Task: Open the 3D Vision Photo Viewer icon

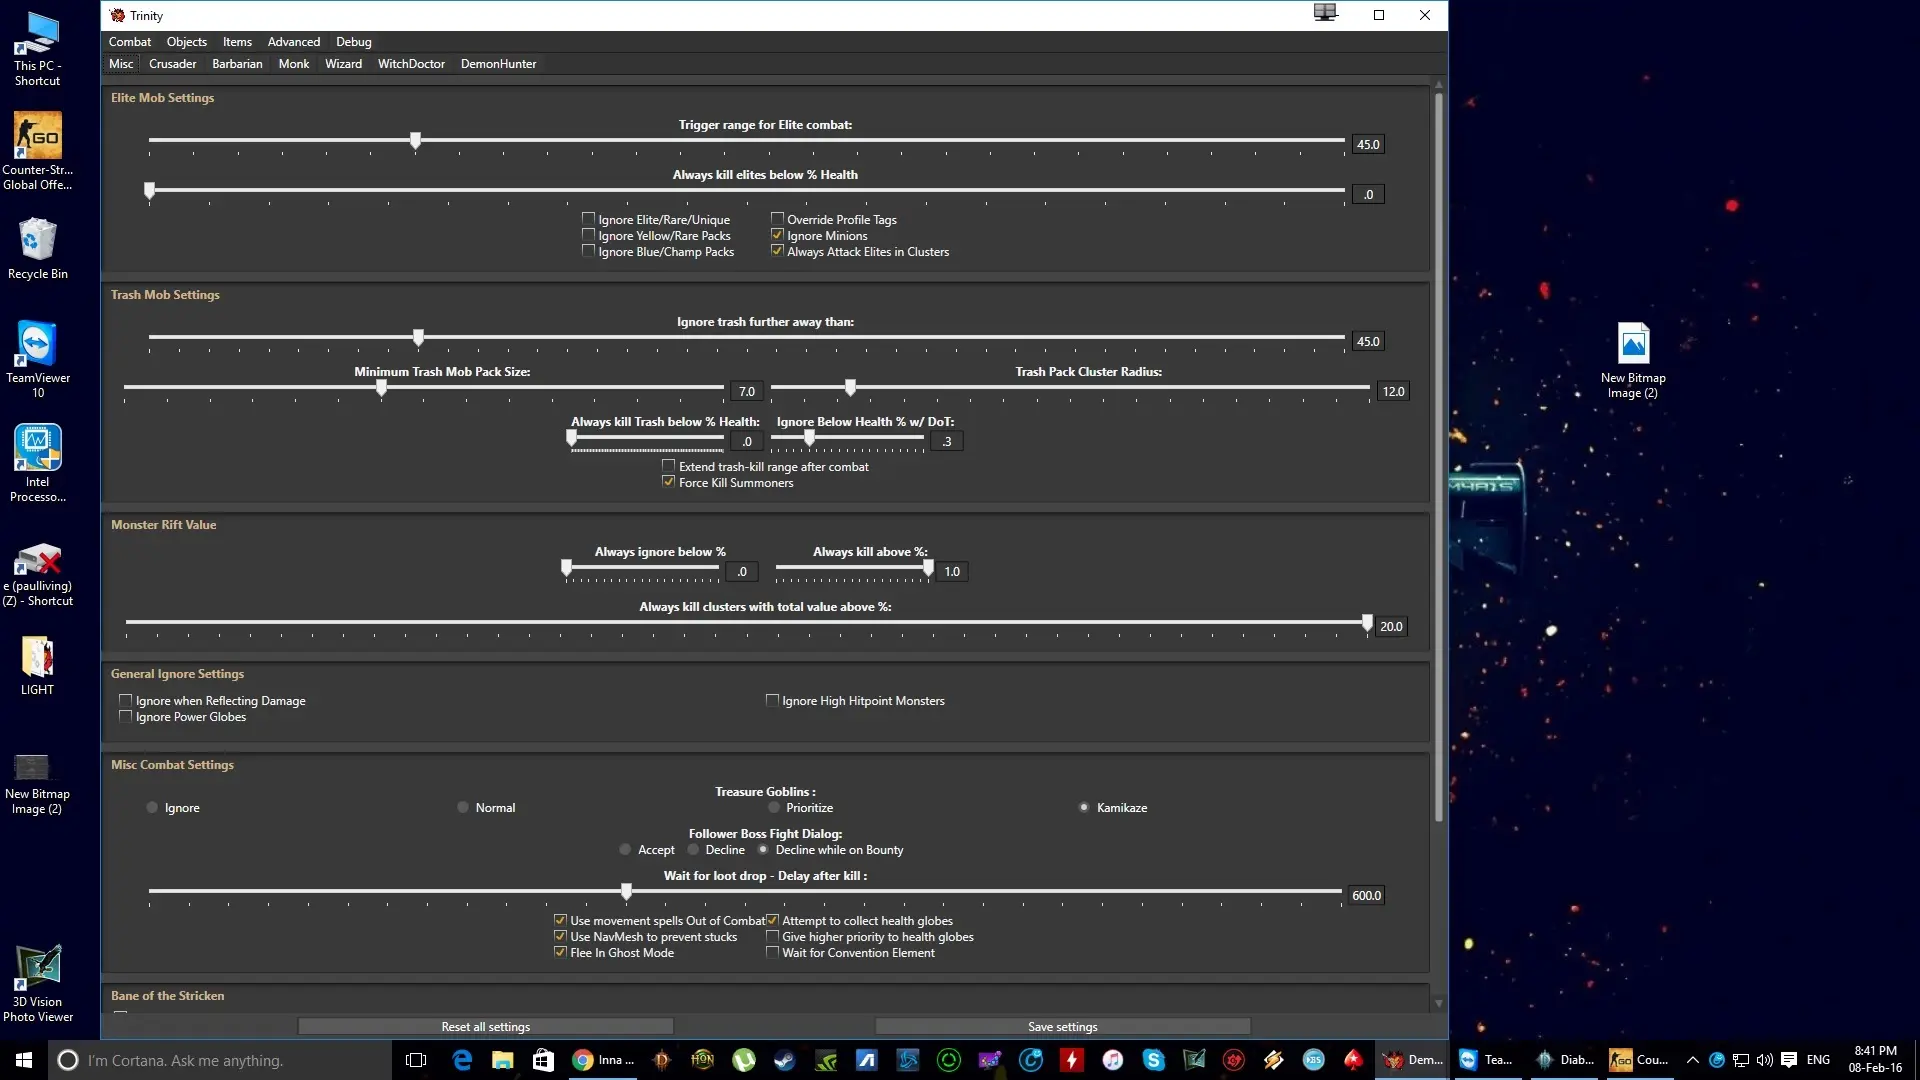Action: pos(38,984)
